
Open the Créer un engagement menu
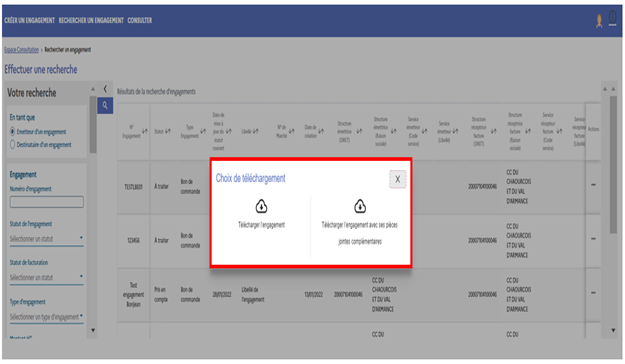[29, 20]
